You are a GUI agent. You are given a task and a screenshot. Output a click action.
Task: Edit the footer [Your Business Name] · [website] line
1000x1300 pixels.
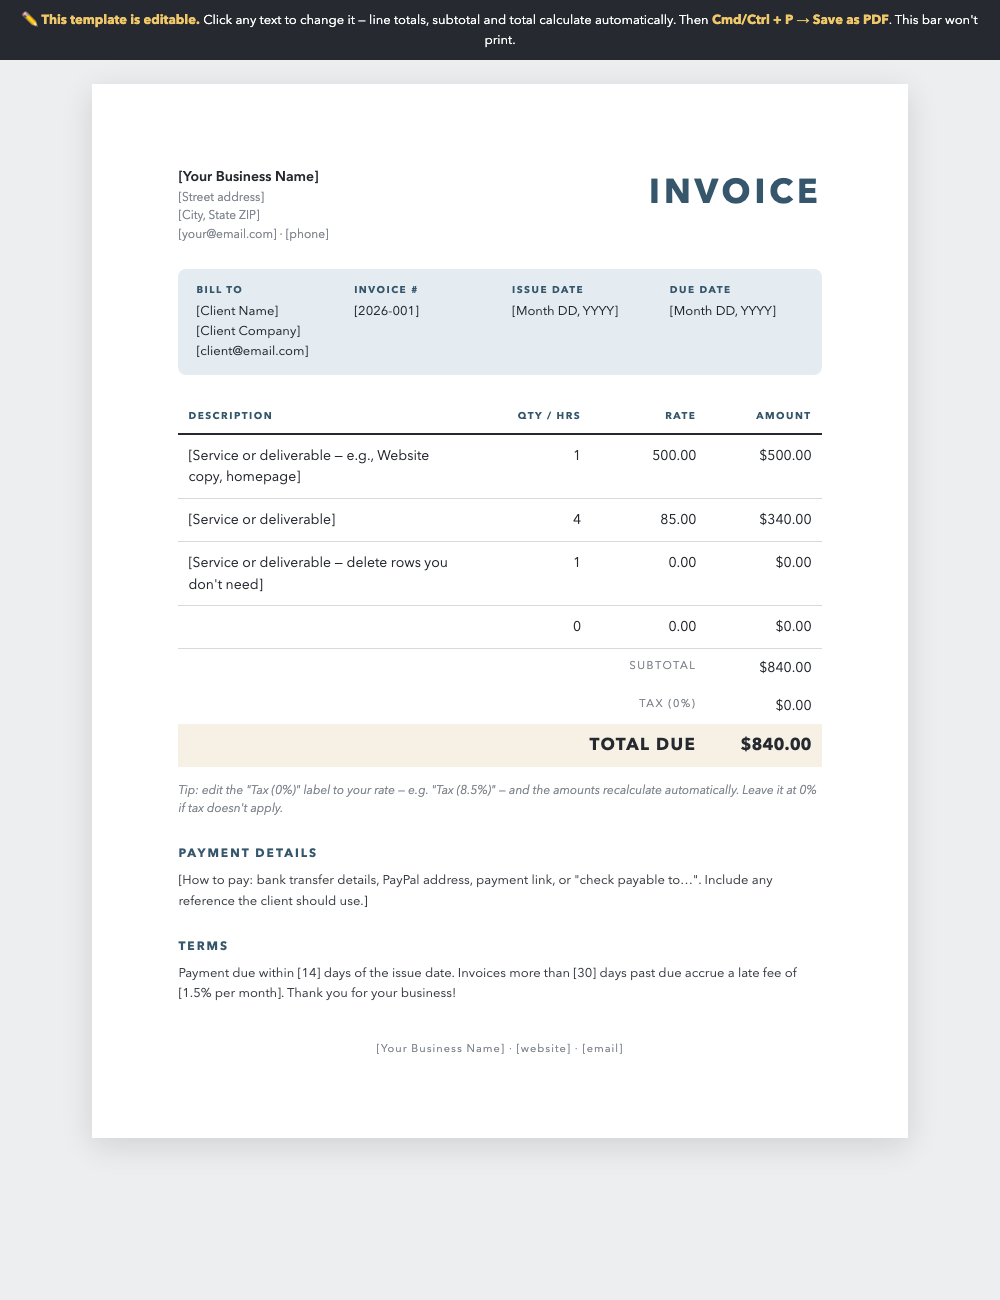coord(500,1048)
